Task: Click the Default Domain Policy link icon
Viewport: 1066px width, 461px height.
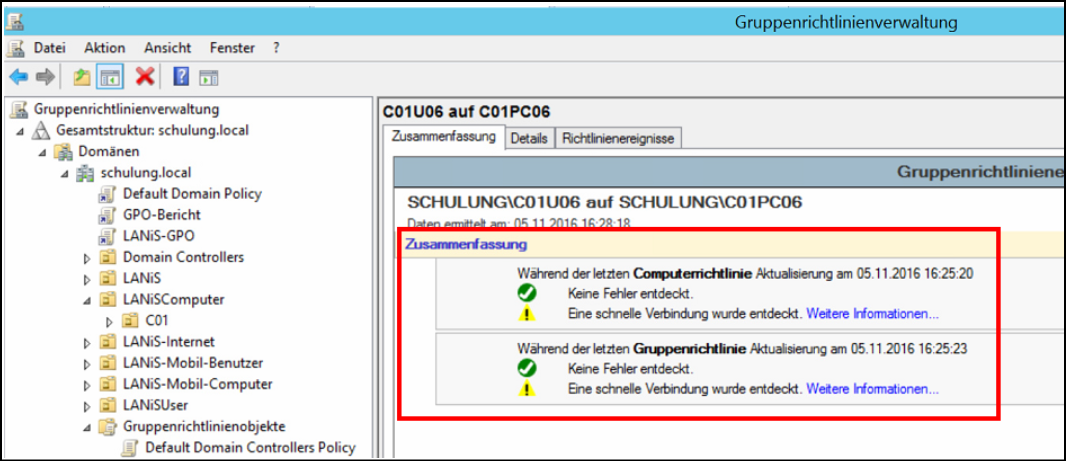Action: pos(107,194)
